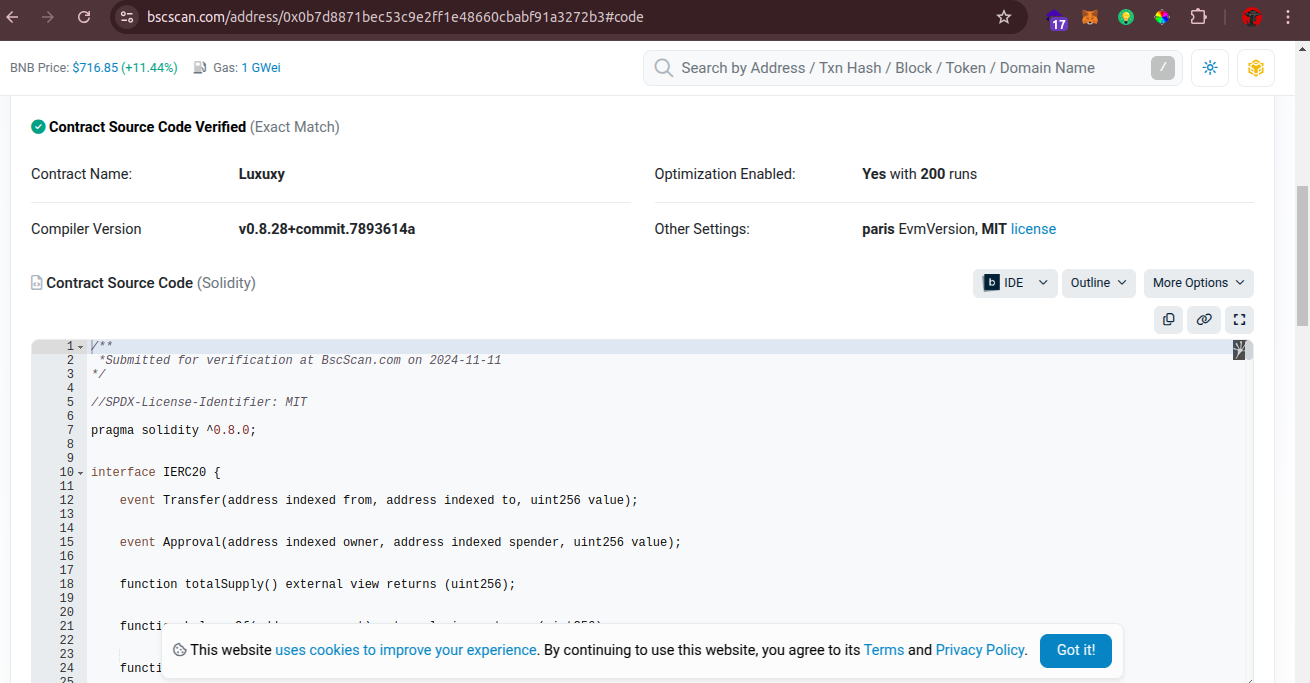Toggle fullscreen view of the code editor
This screenshot has width=1310, height=683.
coord(1239,320)
